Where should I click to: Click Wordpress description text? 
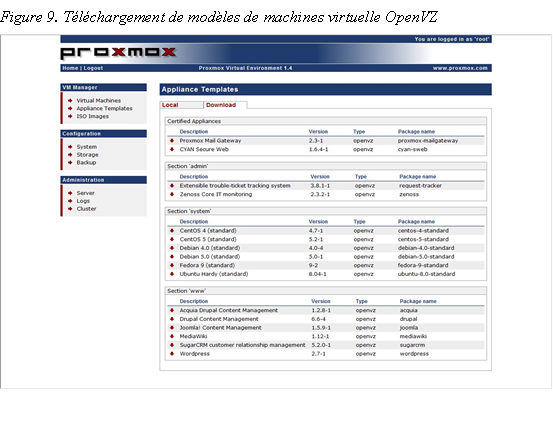coord(195,354)
